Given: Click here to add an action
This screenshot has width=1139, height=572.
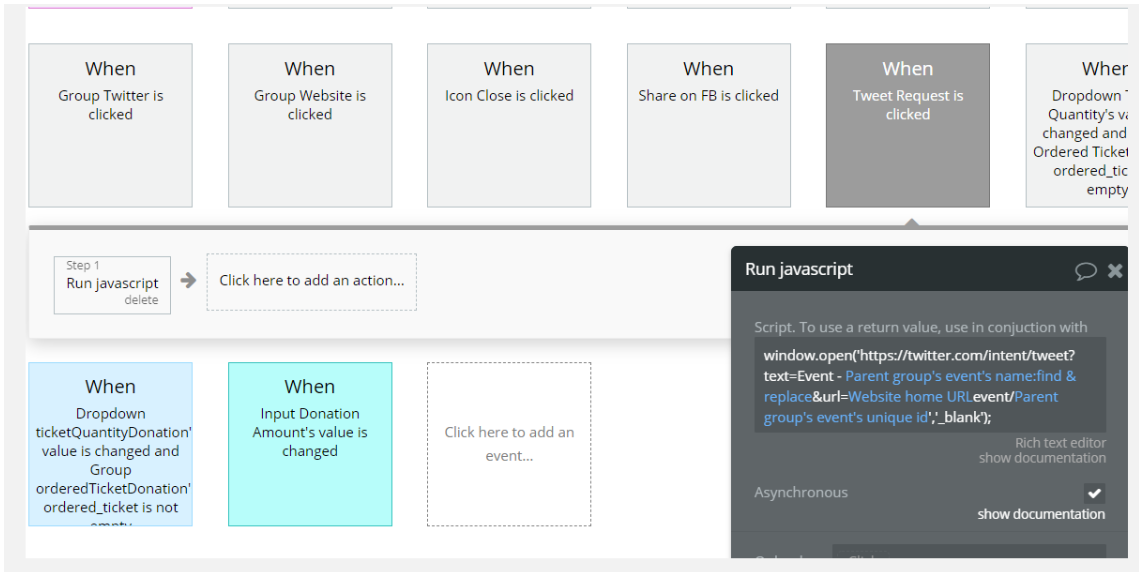Looking at the screenshot, I should click(312, 281).
